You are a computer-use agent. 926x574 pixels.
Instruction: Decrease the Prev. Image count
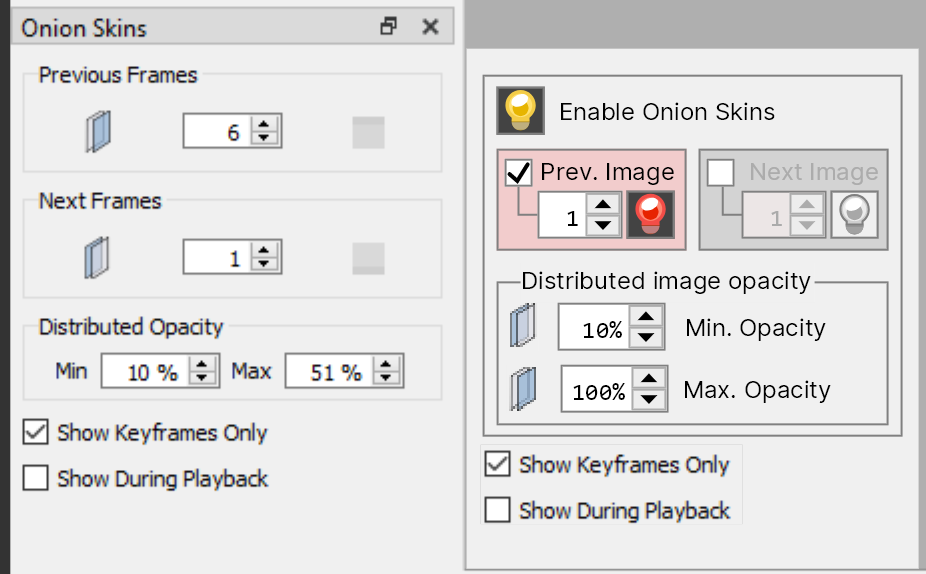[603, 225]
